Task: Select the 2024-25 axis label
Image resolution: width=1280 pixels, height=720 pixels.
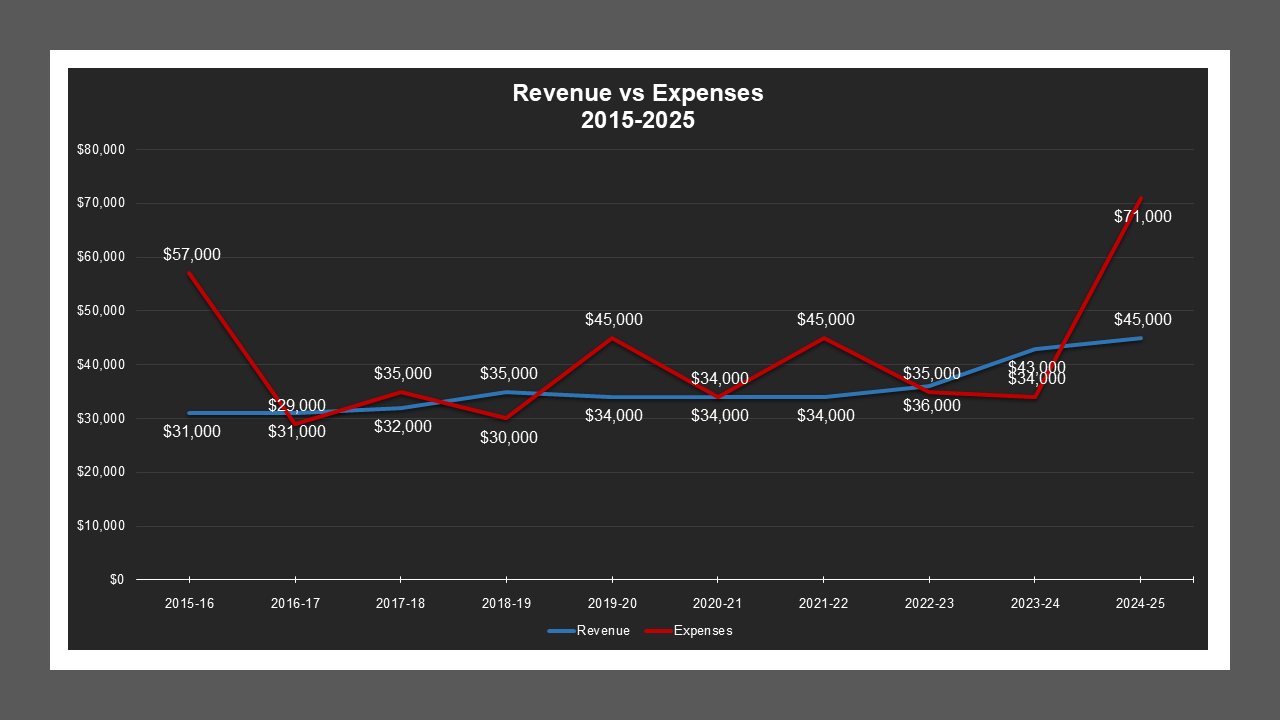Action: (1139, 603)
